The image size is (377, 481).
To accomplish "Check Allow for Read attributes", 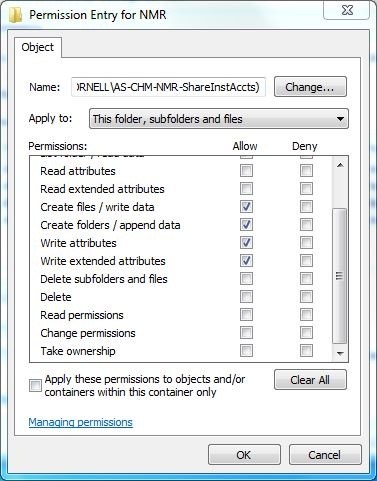I will point(246,171).
